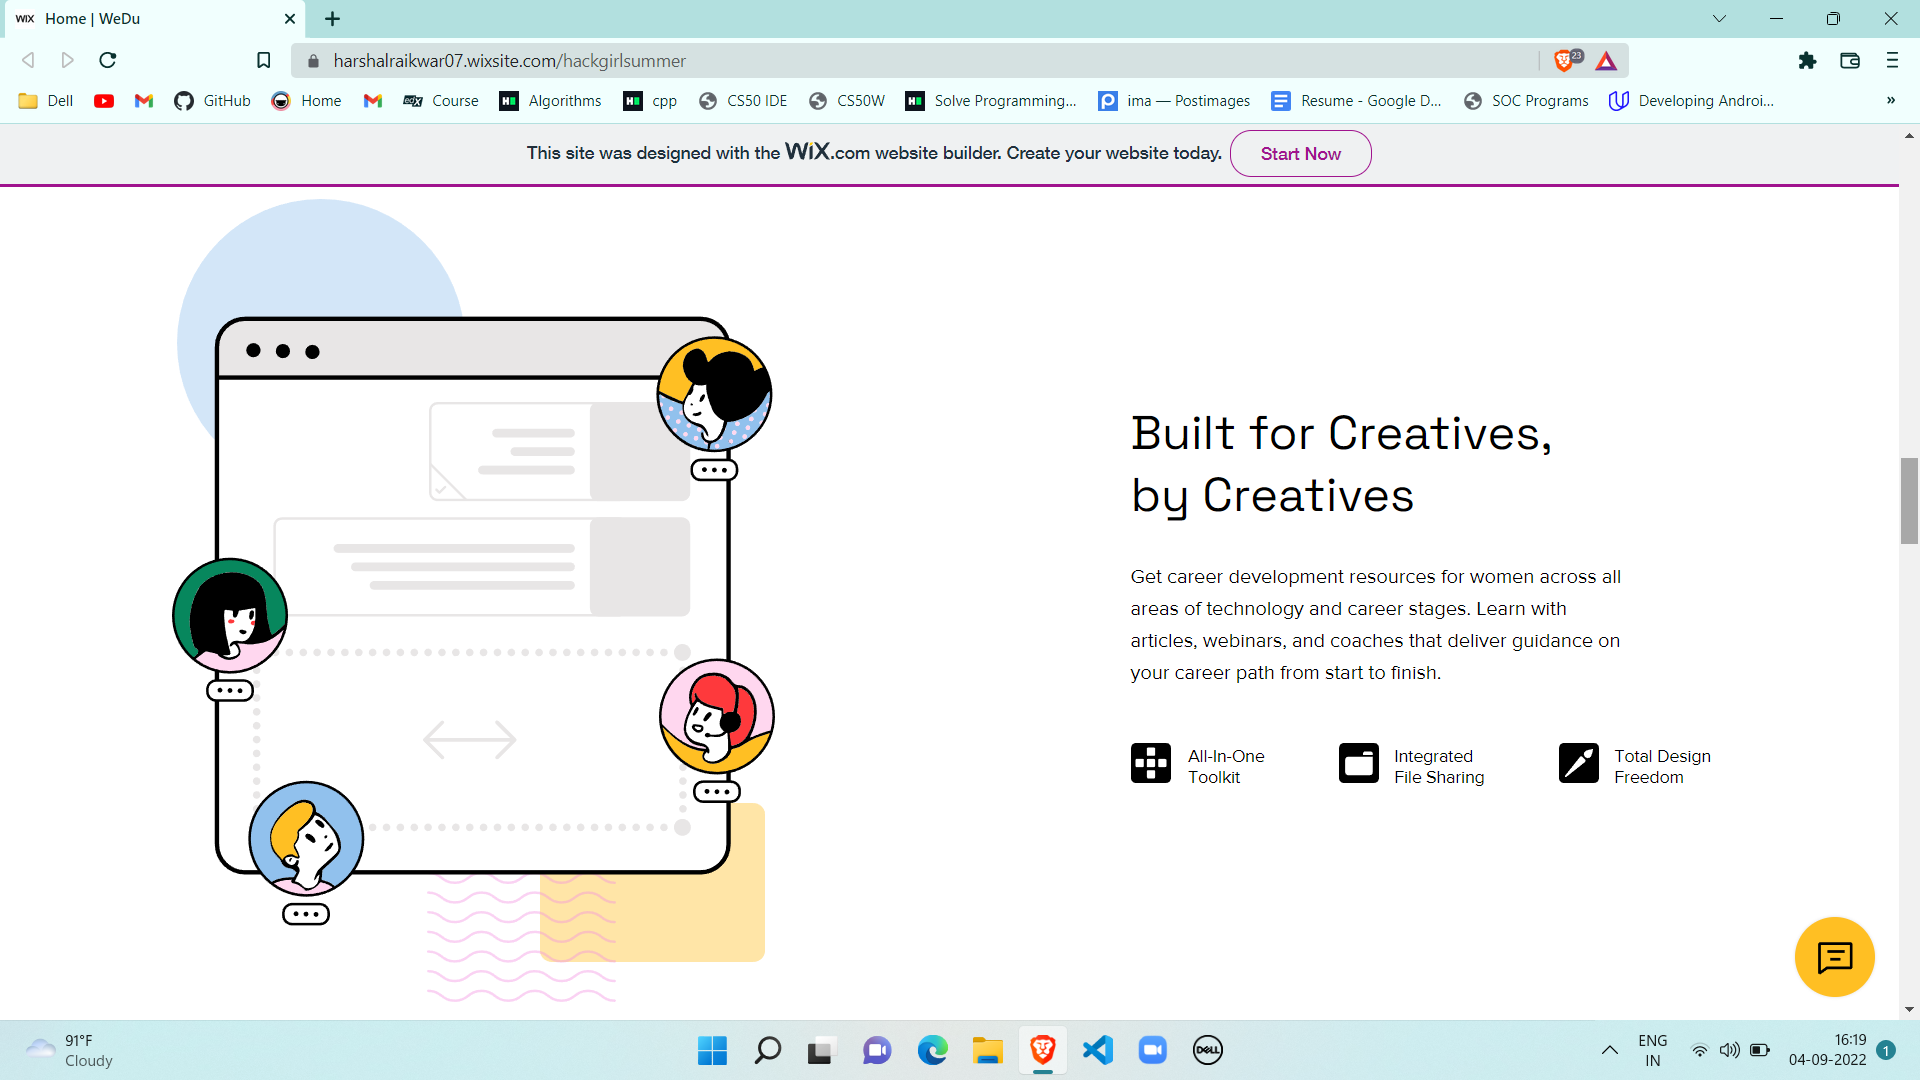Open the browser extensions puzzle icon

(1807, 61)
